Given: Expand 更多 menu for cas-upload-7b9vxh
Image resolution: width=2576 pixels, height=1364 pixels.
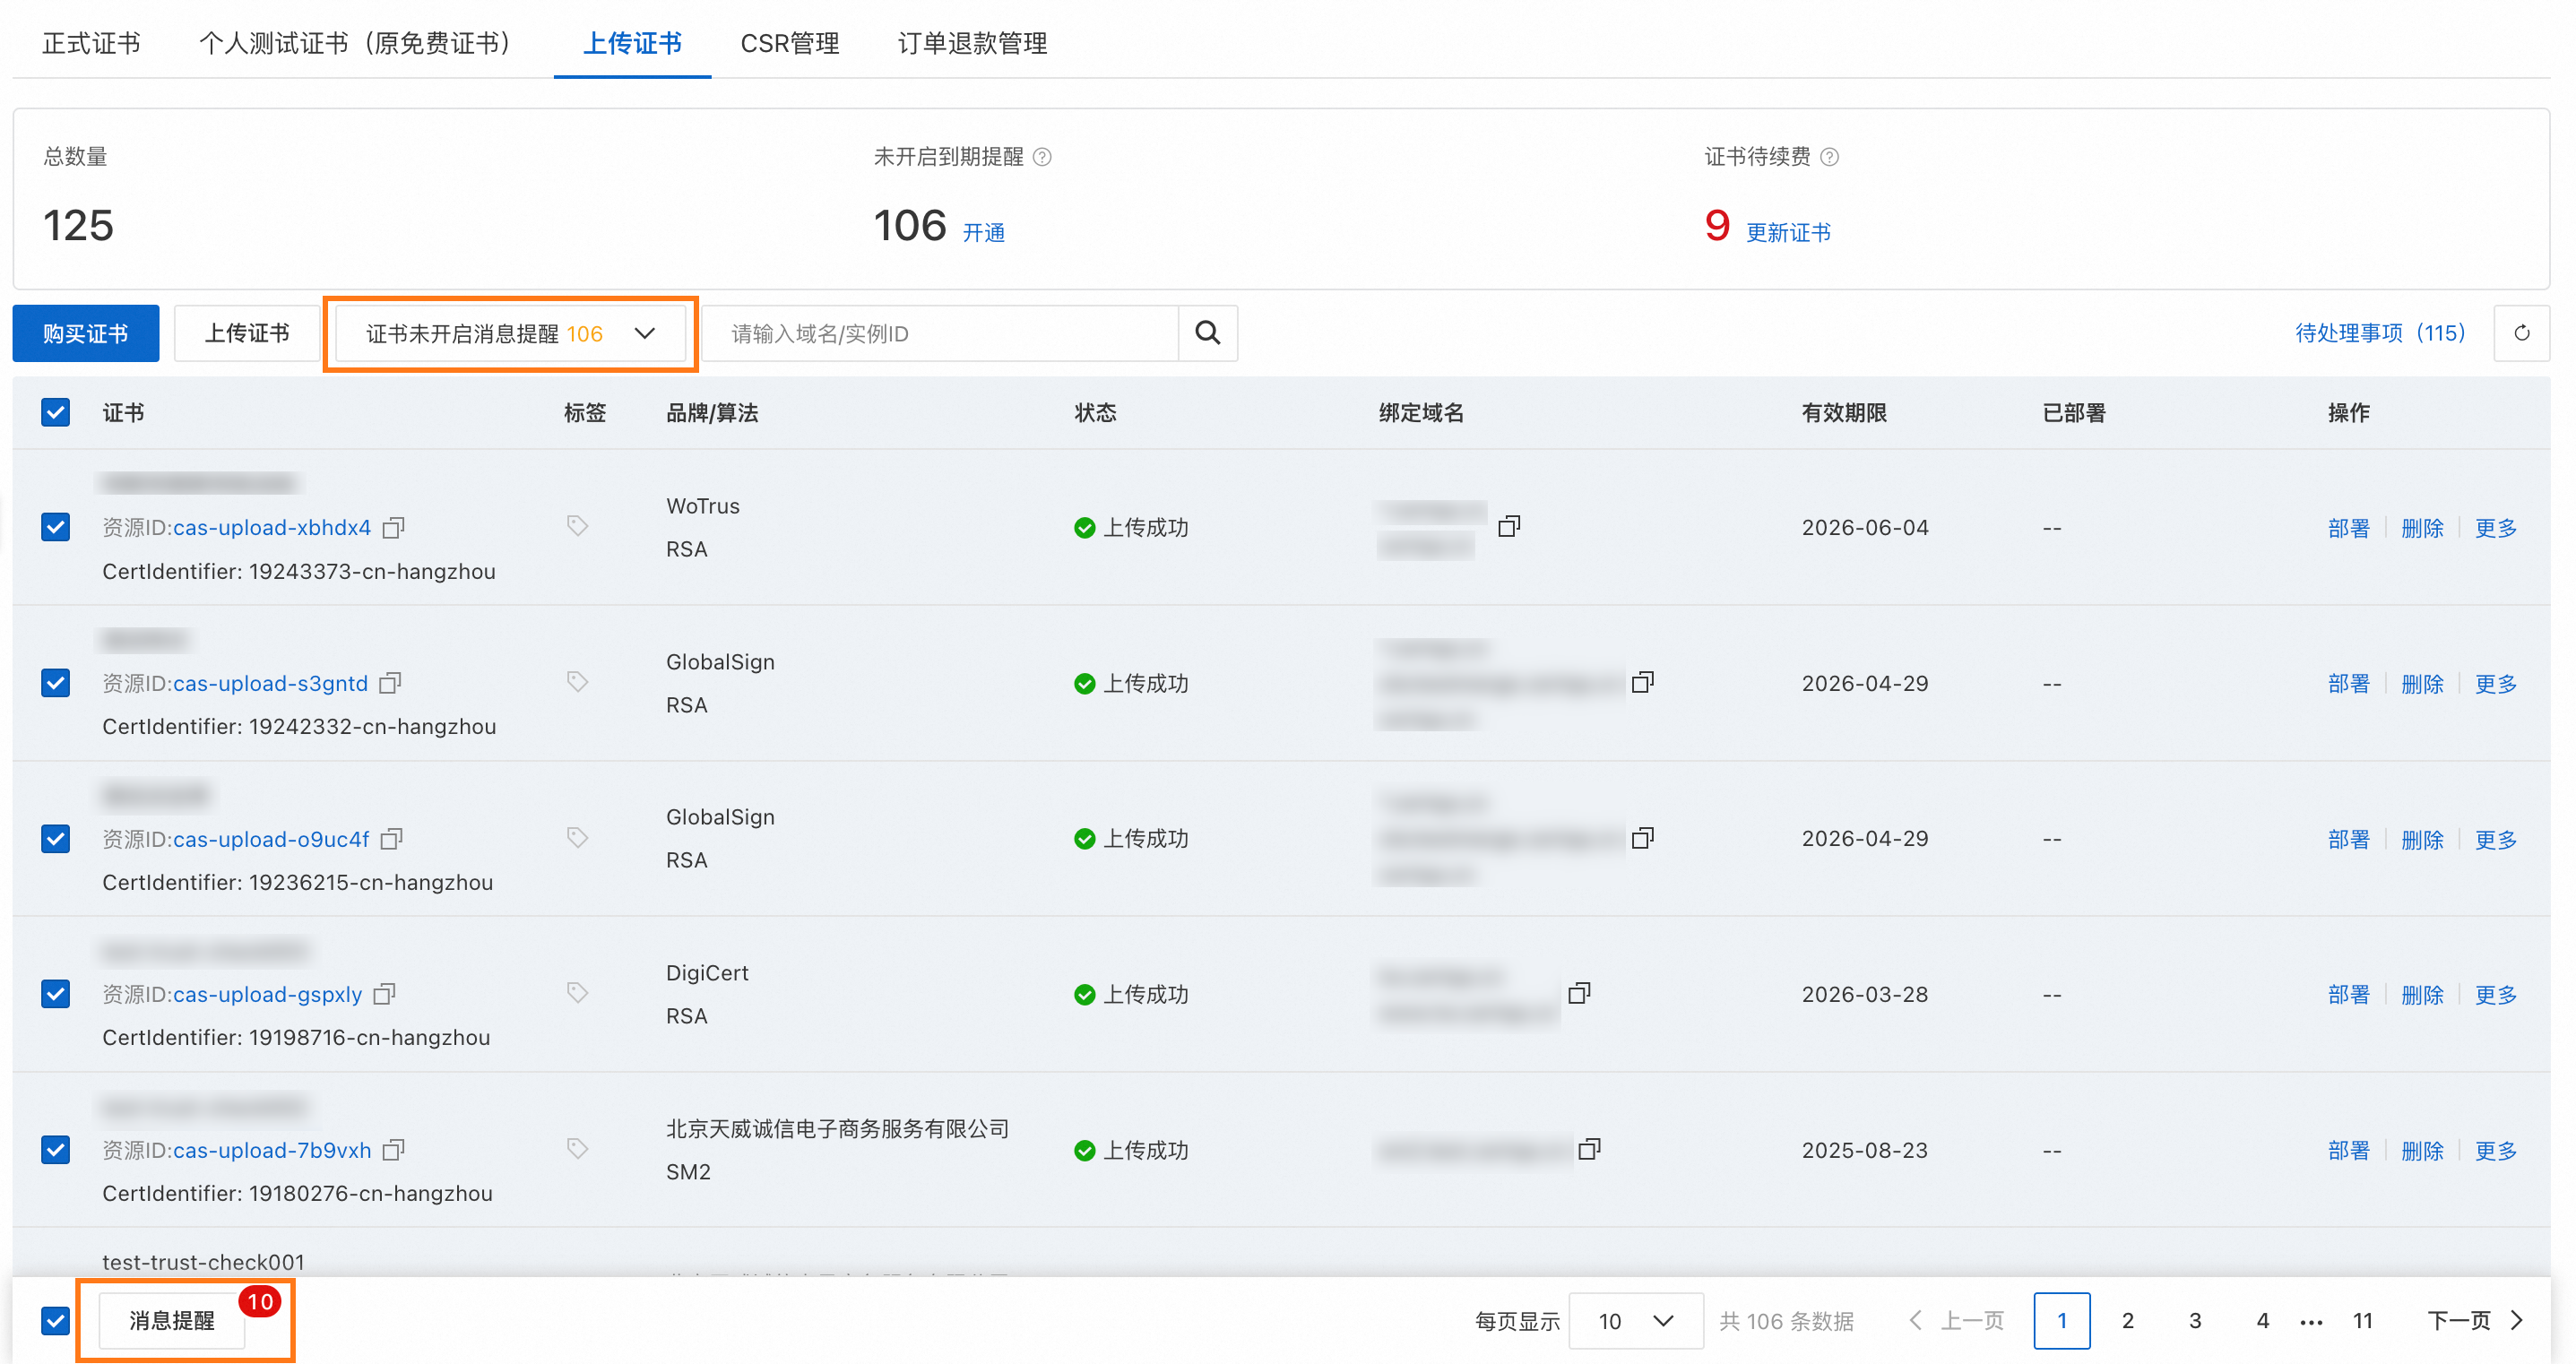Looking at the screenshot, I should pos(2496,1151).
